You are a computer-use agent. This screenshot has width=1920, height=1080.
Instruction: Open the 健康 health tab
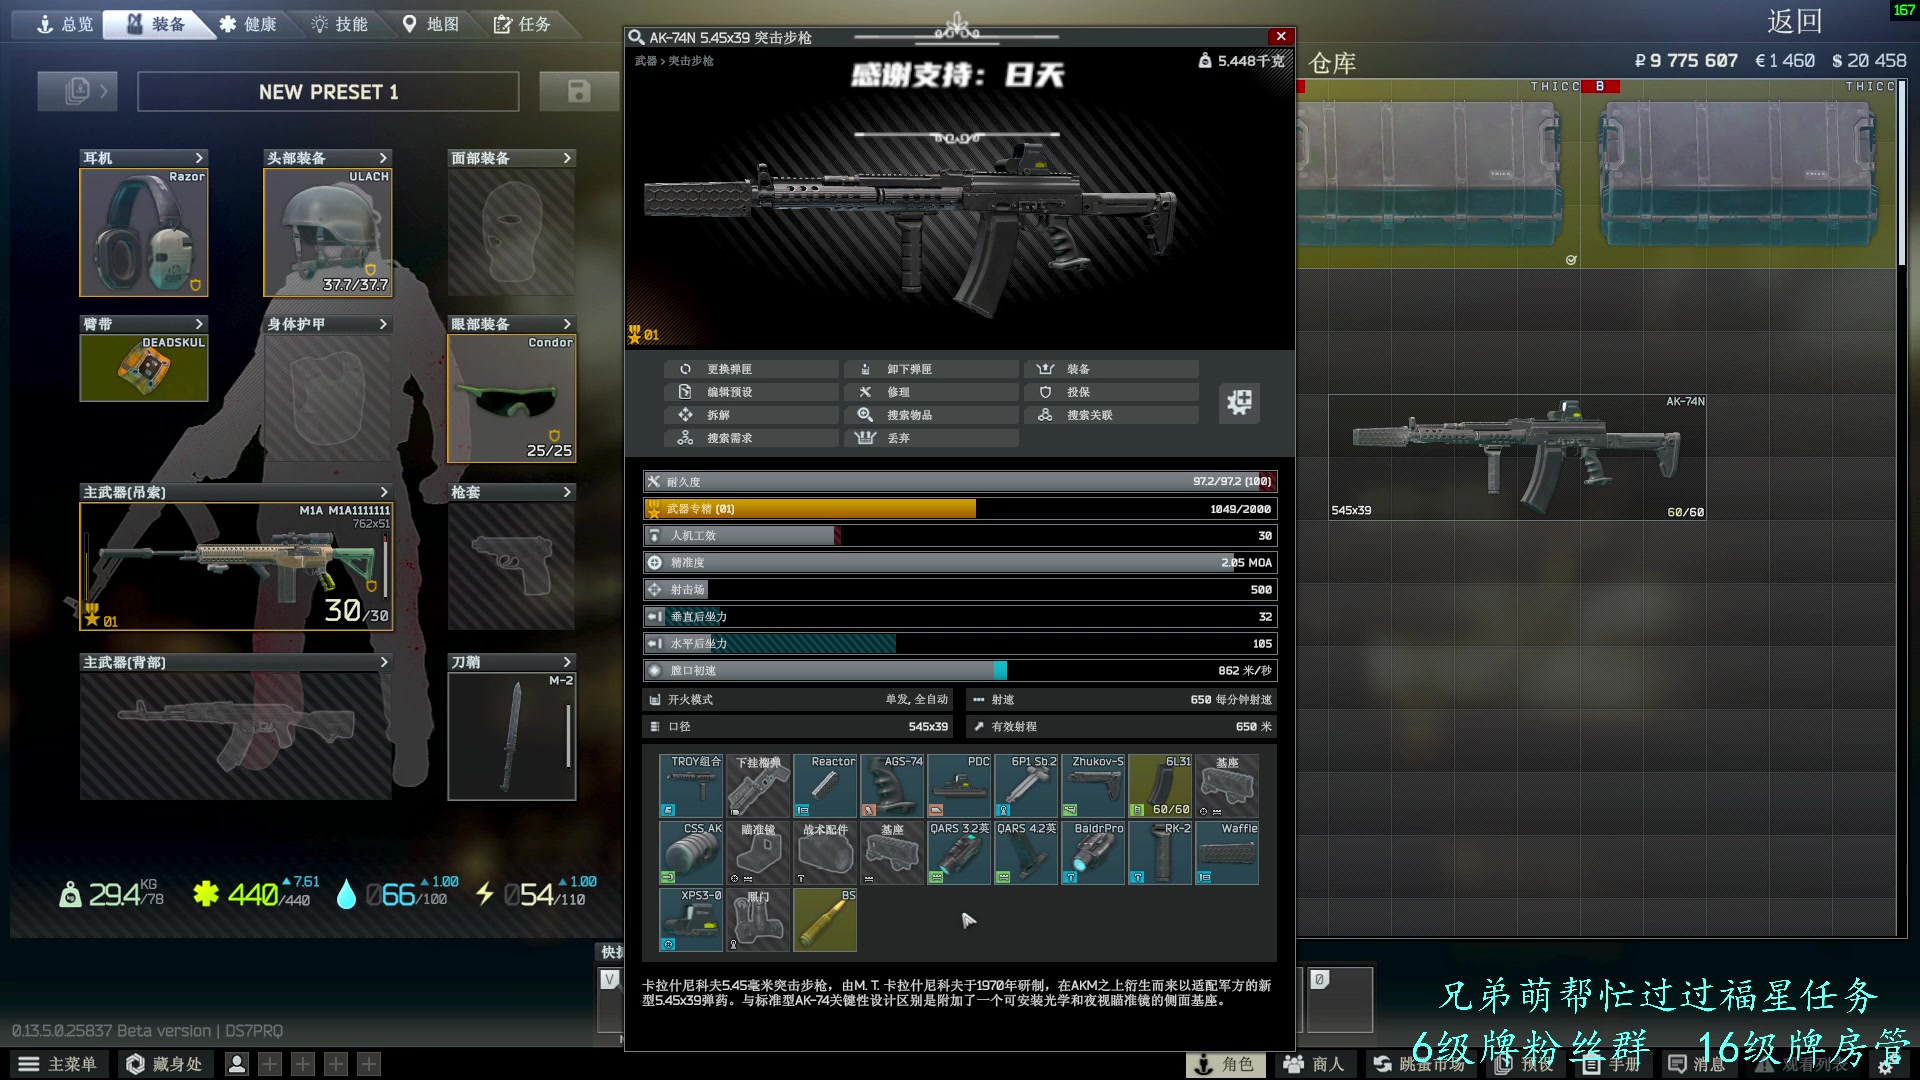[249, 24]
